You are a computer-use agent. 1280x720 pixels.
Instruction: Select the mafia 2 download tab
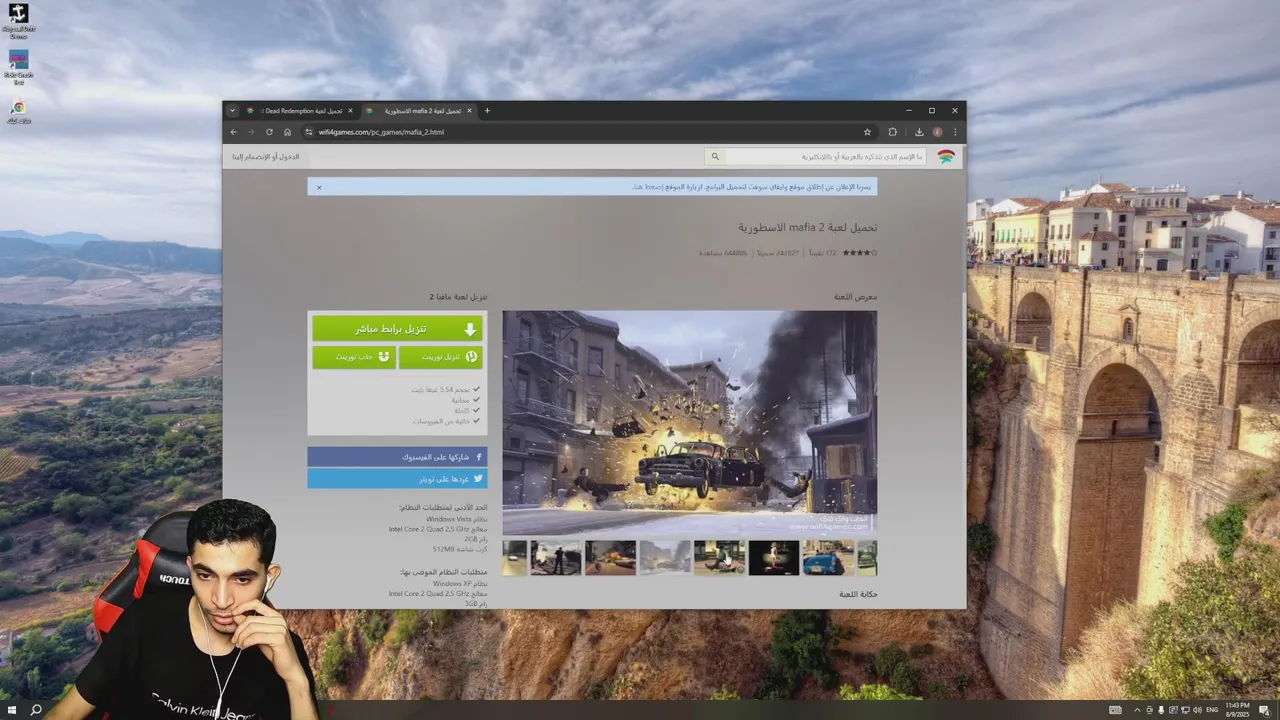click(418, 111)
